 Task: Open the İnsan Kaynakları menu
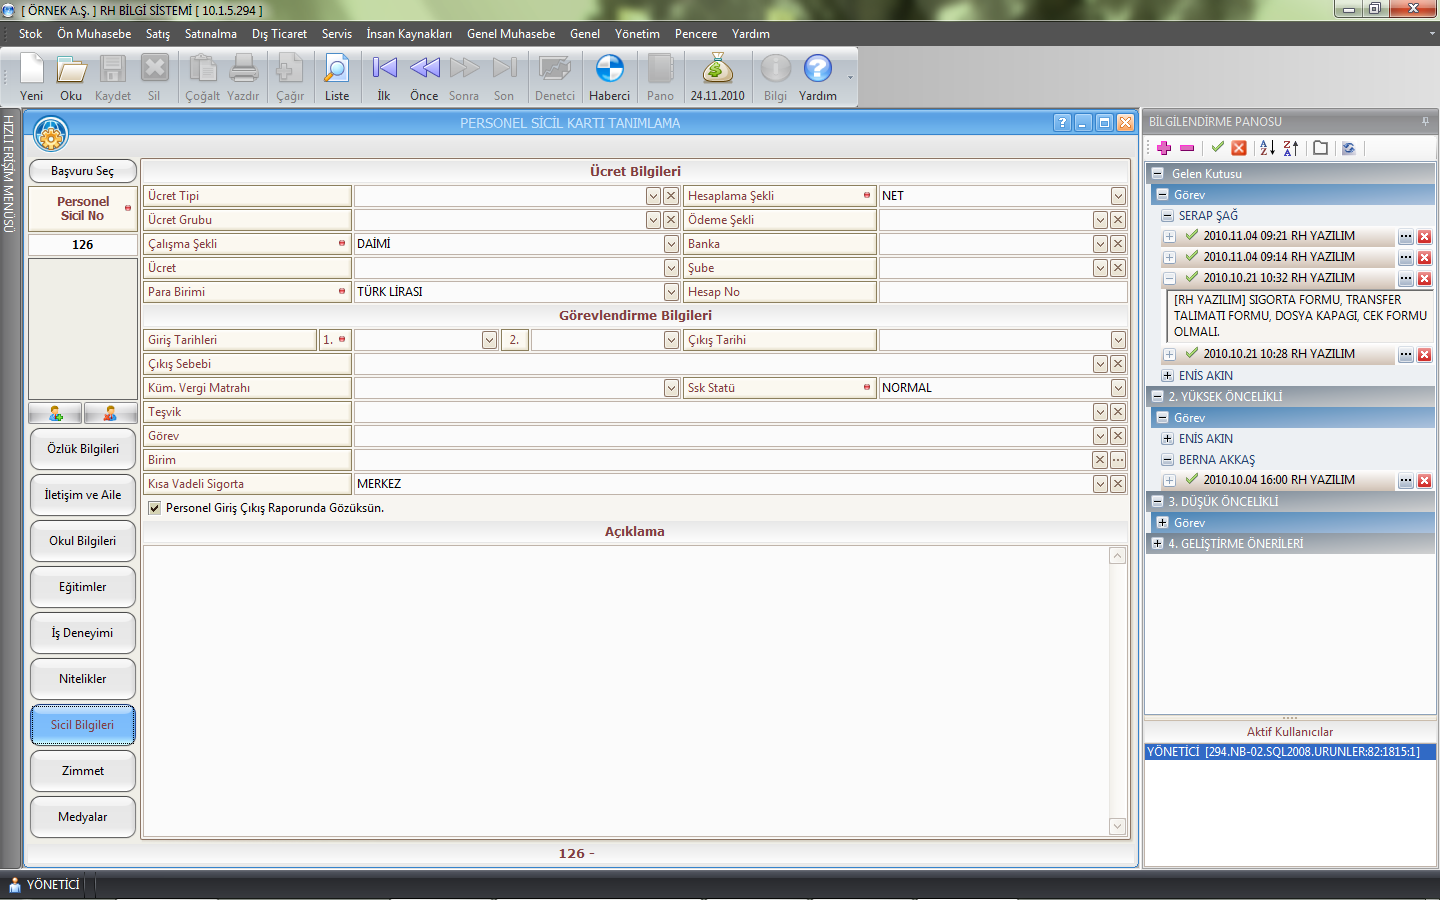(x=408, y=34)
